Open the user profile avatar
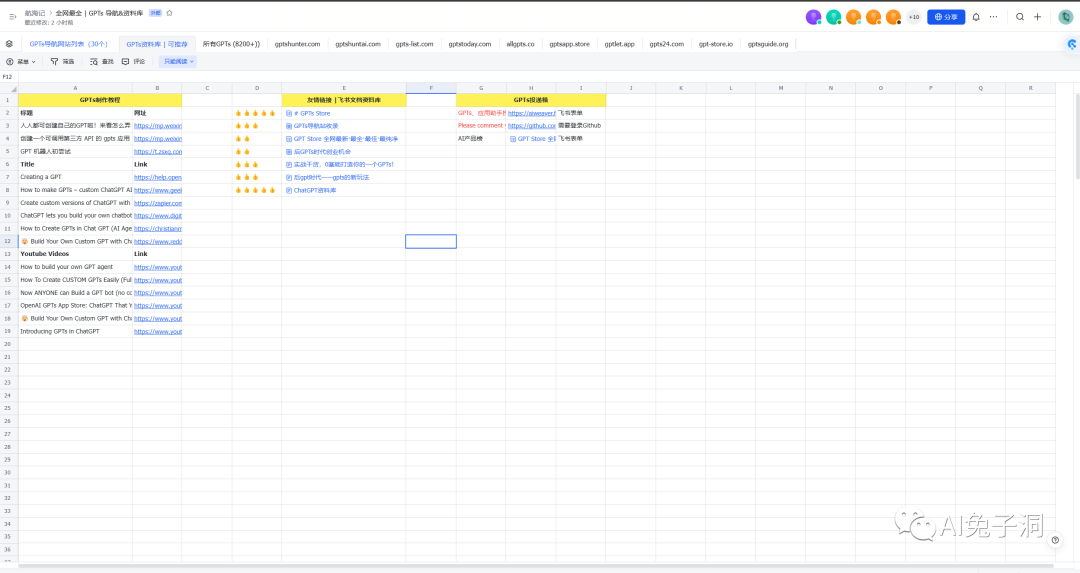Screen dimensions: 1080x573 tap(1066, 17)
